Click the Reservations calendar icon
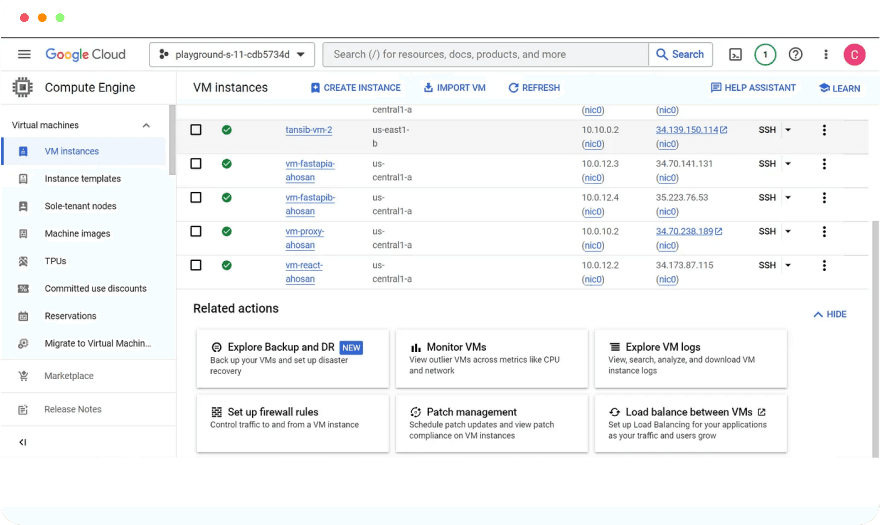This screenshot has height=525, width=880. (23, 316)
